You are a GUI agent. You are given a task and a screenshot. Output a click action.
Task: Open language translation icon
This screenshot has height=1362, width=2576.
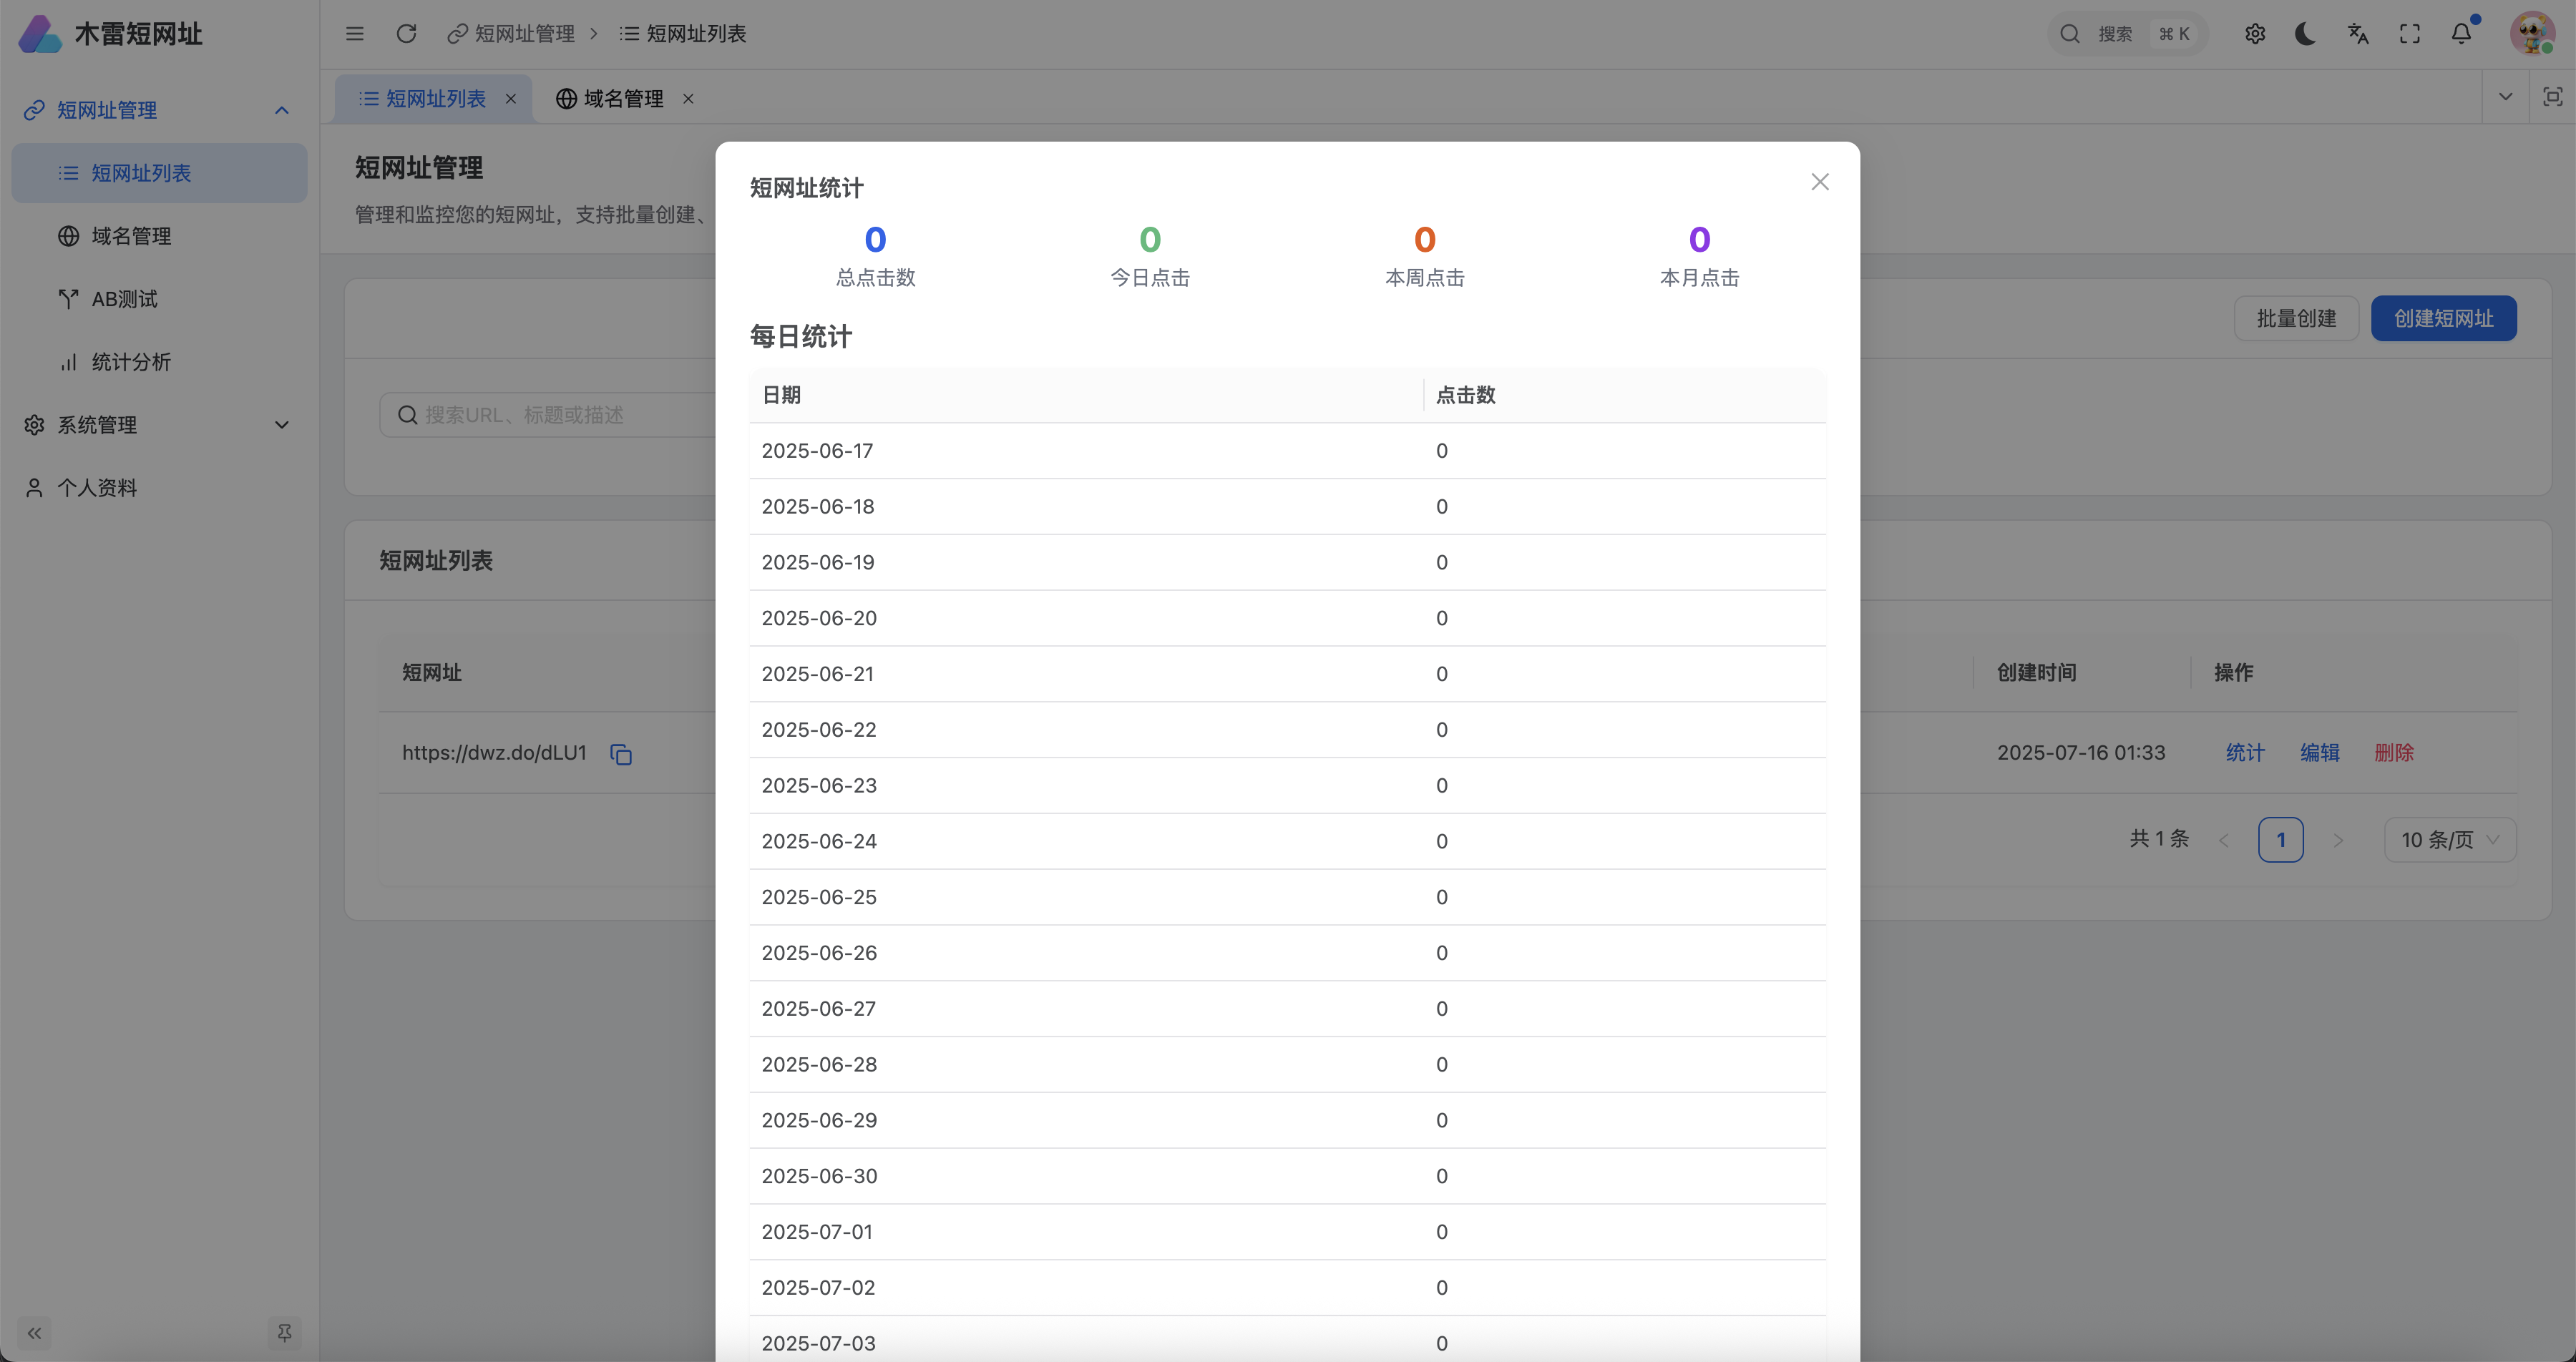click(x=2358, y=34)
